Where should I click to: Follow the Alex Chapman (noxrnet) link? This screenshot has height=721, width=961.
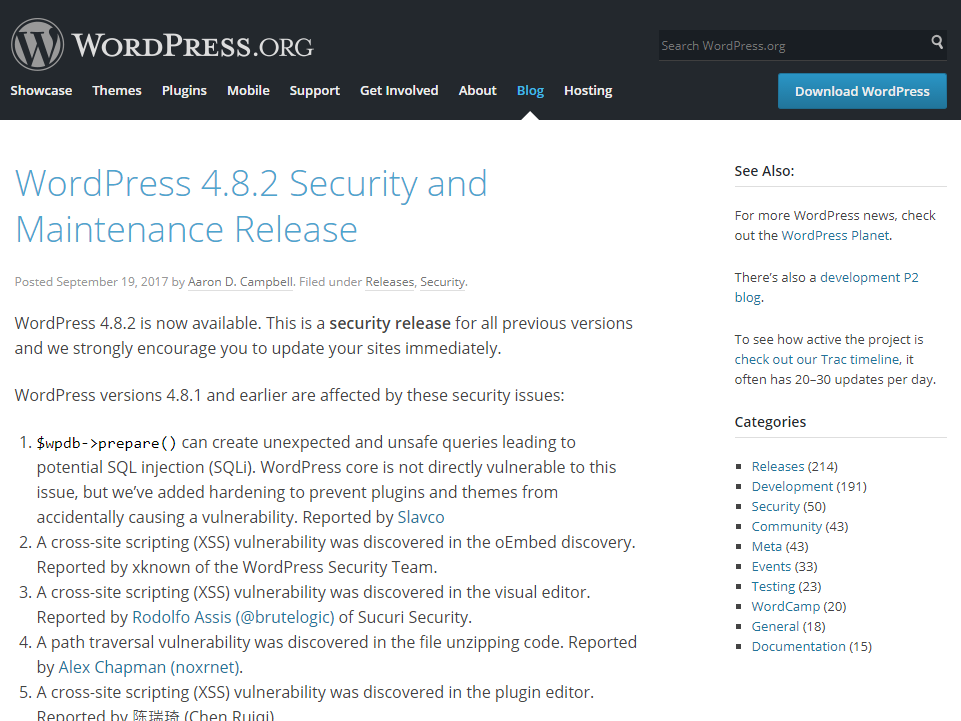click(x=150, y=667)
